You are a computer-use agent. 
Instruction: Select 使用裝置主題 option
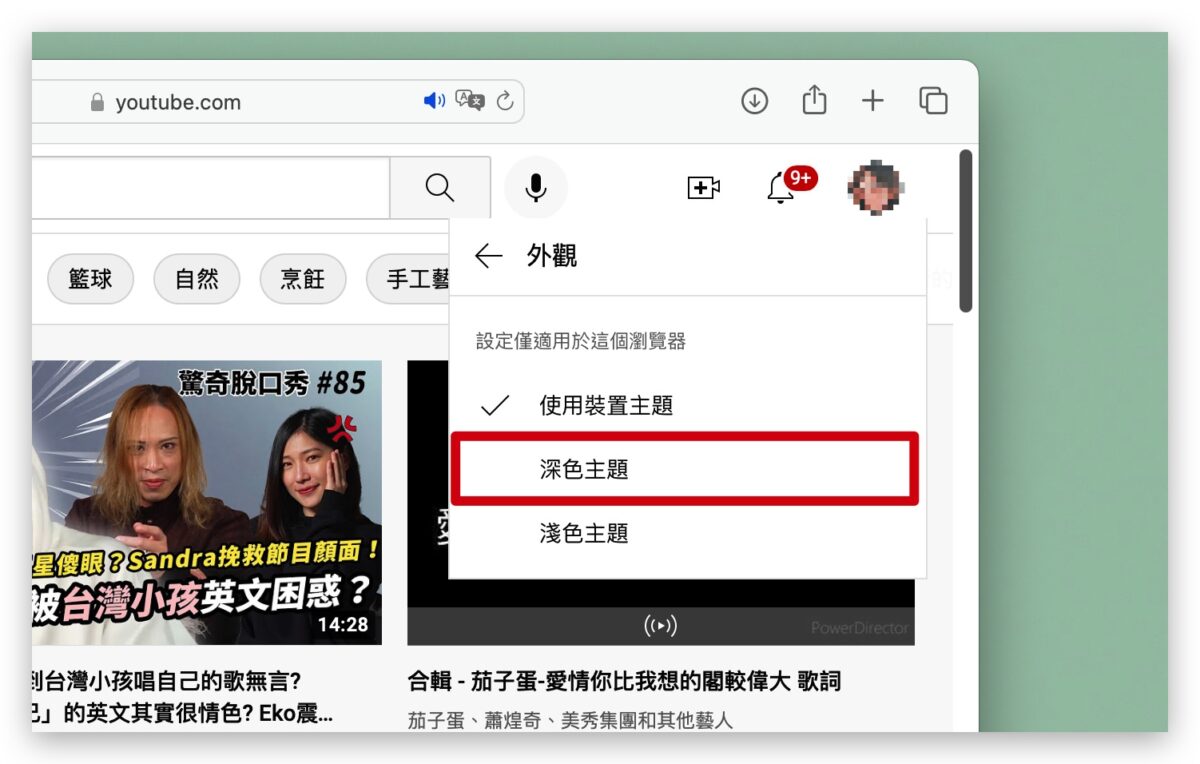coord(688,405)
